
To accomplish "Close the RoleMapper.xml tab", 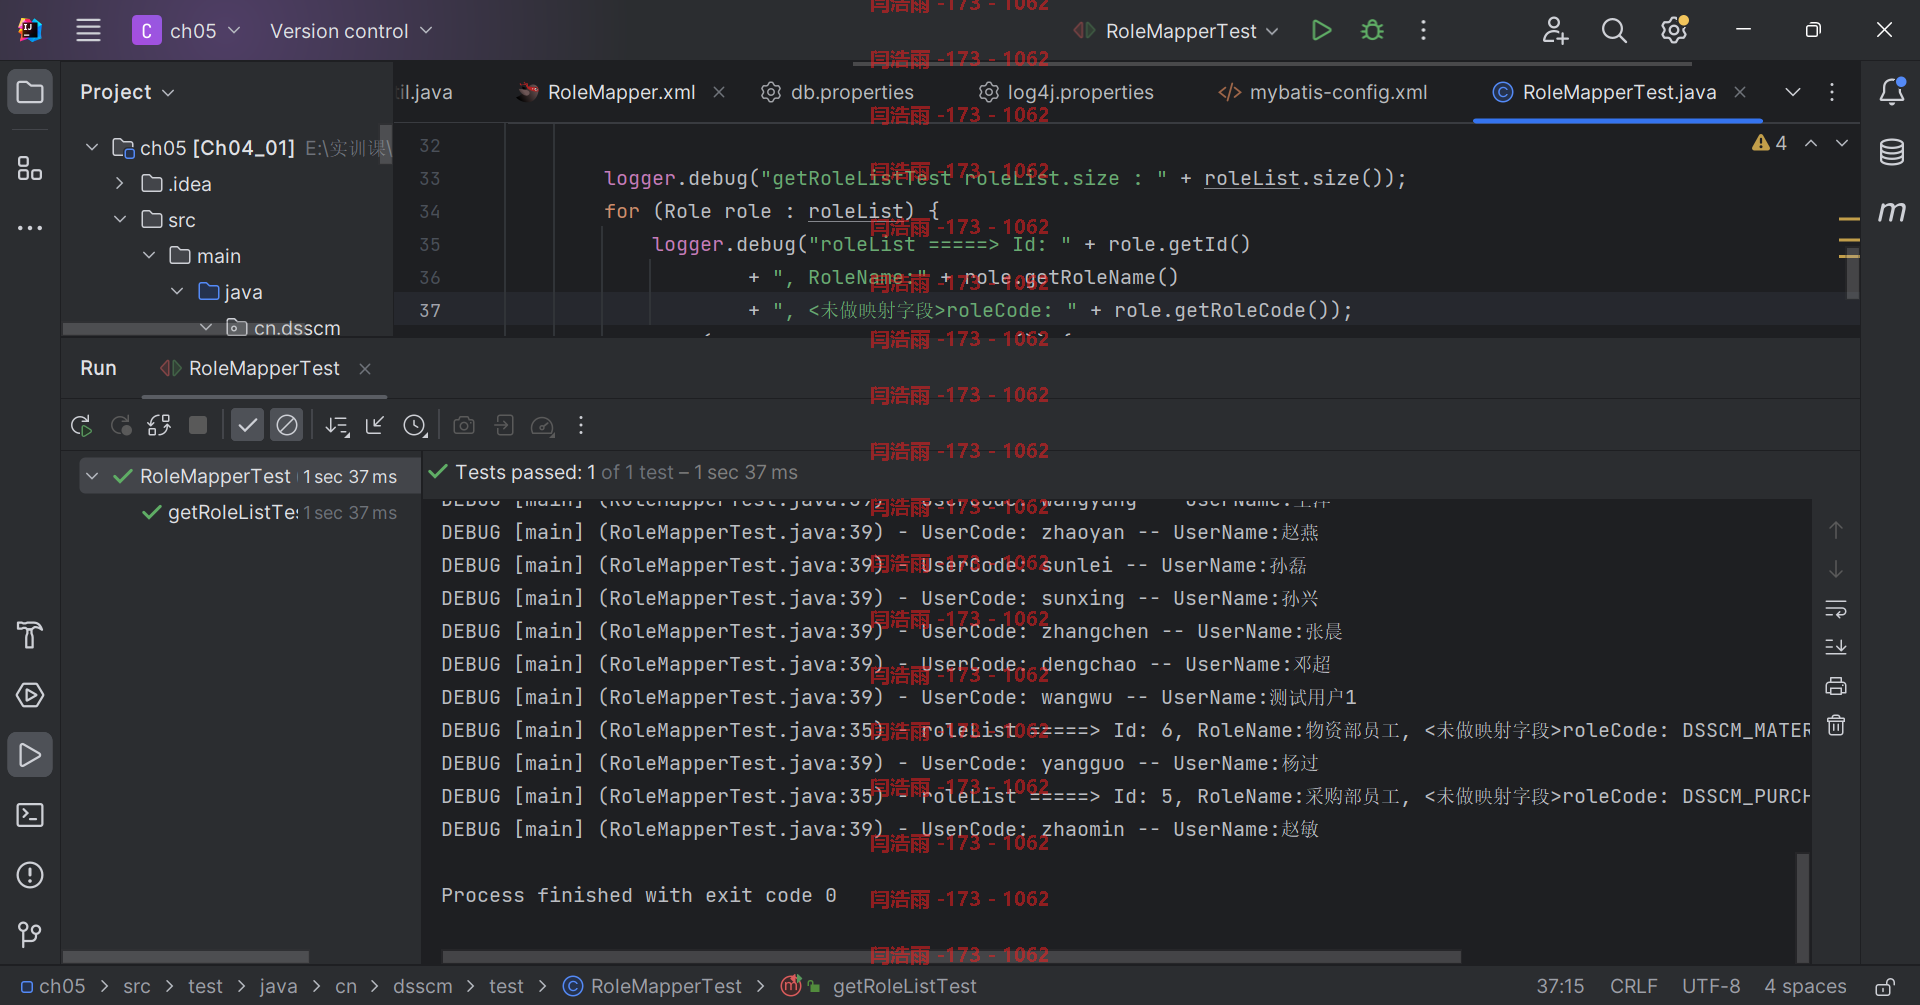I will tap(719, 92).
